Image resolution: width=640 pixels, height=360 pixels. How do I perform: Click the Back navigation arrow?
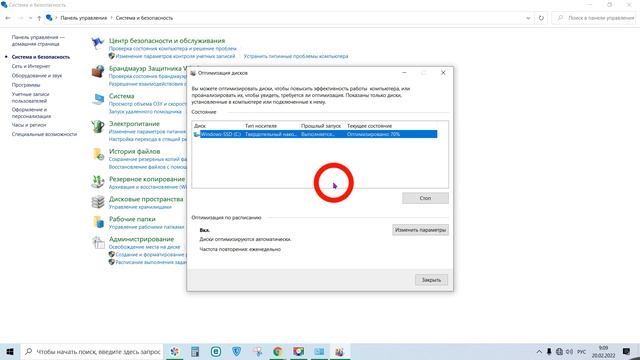[x=8, y=18]
